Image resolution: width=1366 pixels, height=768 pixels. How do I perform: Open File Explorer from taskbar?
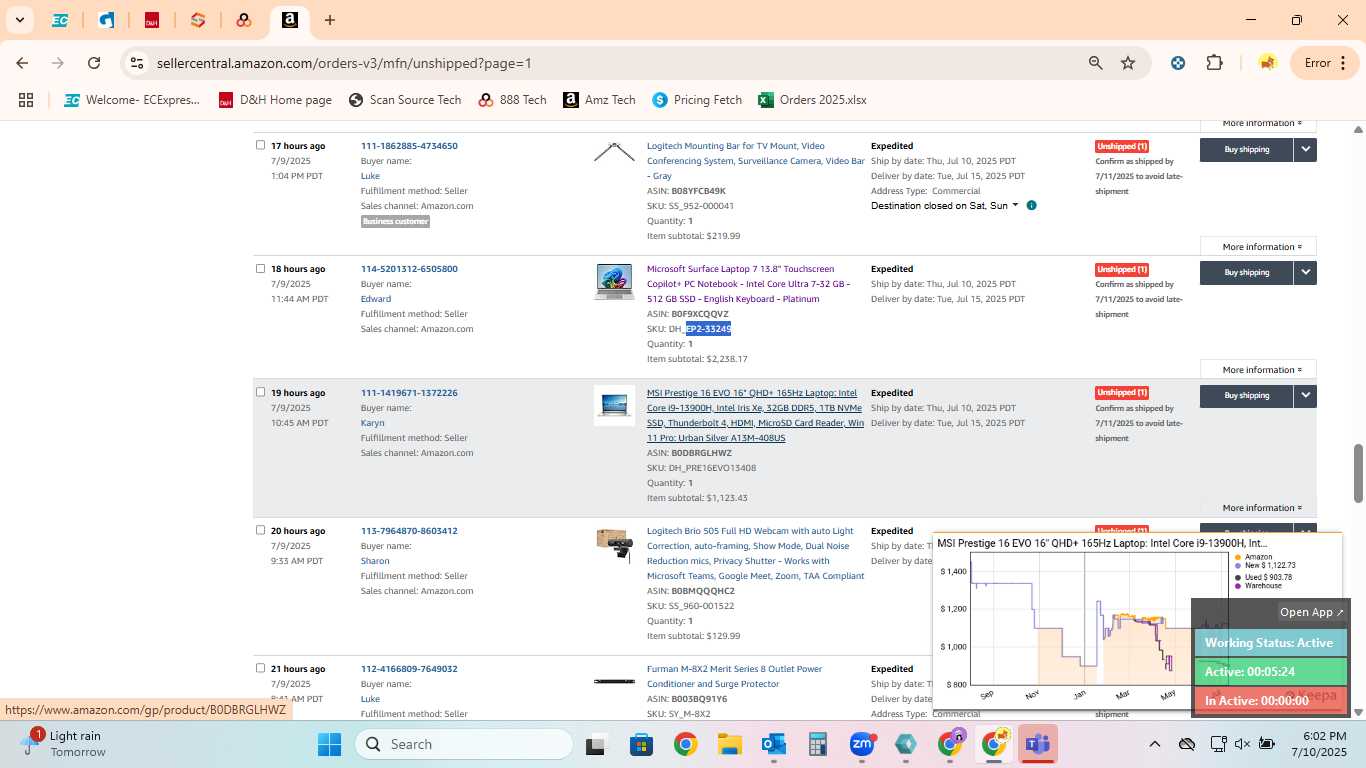[729, 744]
